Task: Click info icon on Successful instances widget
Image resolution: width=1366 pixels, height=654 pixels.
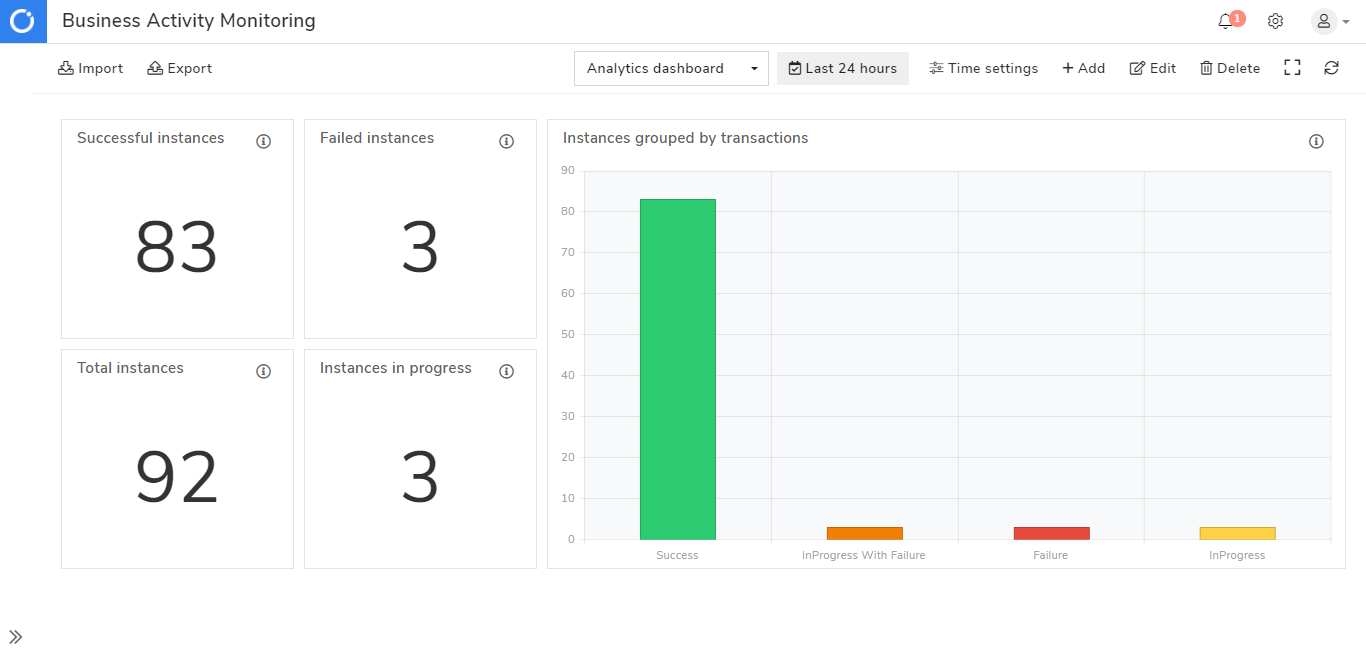Action: tap(264, 141)
